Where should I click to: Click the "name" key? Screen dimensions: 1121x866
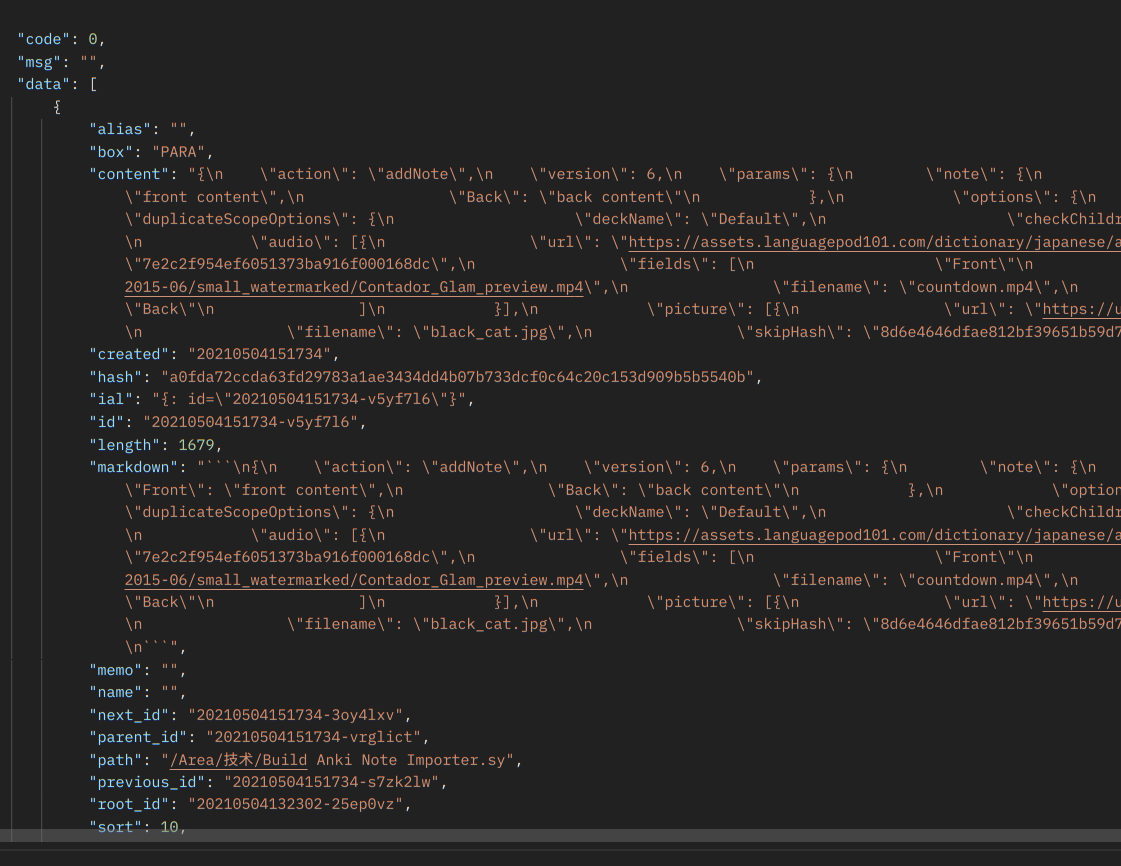click(x=116, y=693)
